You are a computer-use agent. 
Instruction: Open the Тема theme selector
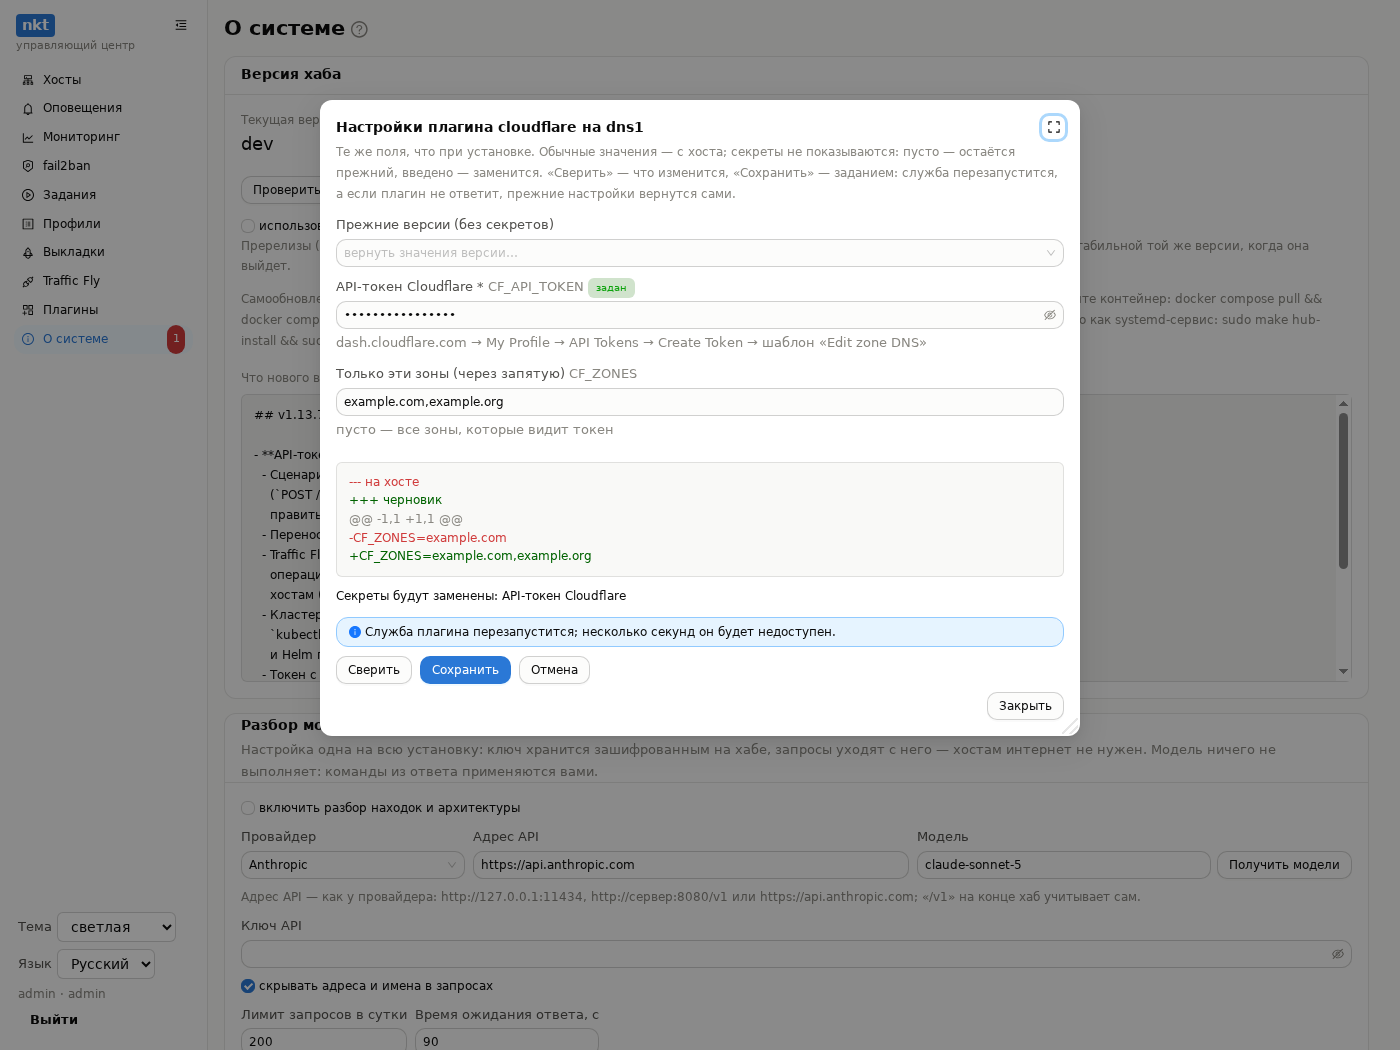[x=116, y=927]
